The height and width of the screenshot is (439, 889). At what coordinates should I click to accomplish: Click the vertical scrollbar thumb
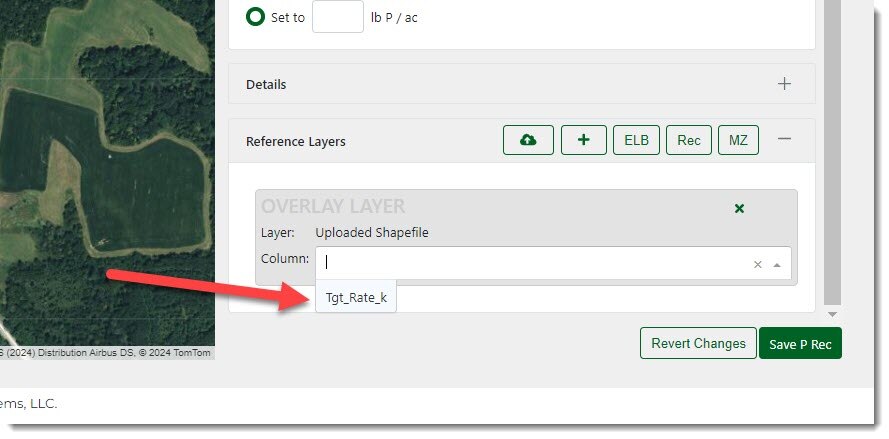832,150
